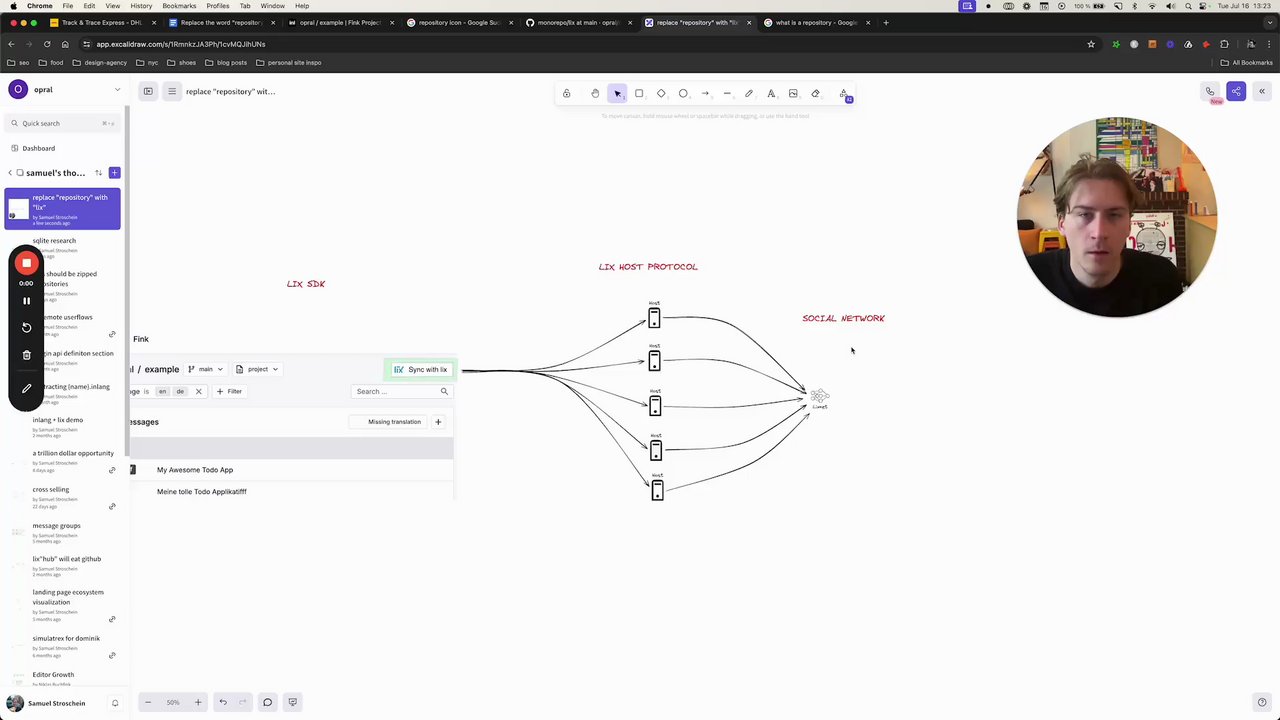Select the Eraser tool
1280x720 pixels.
[815, 94]
